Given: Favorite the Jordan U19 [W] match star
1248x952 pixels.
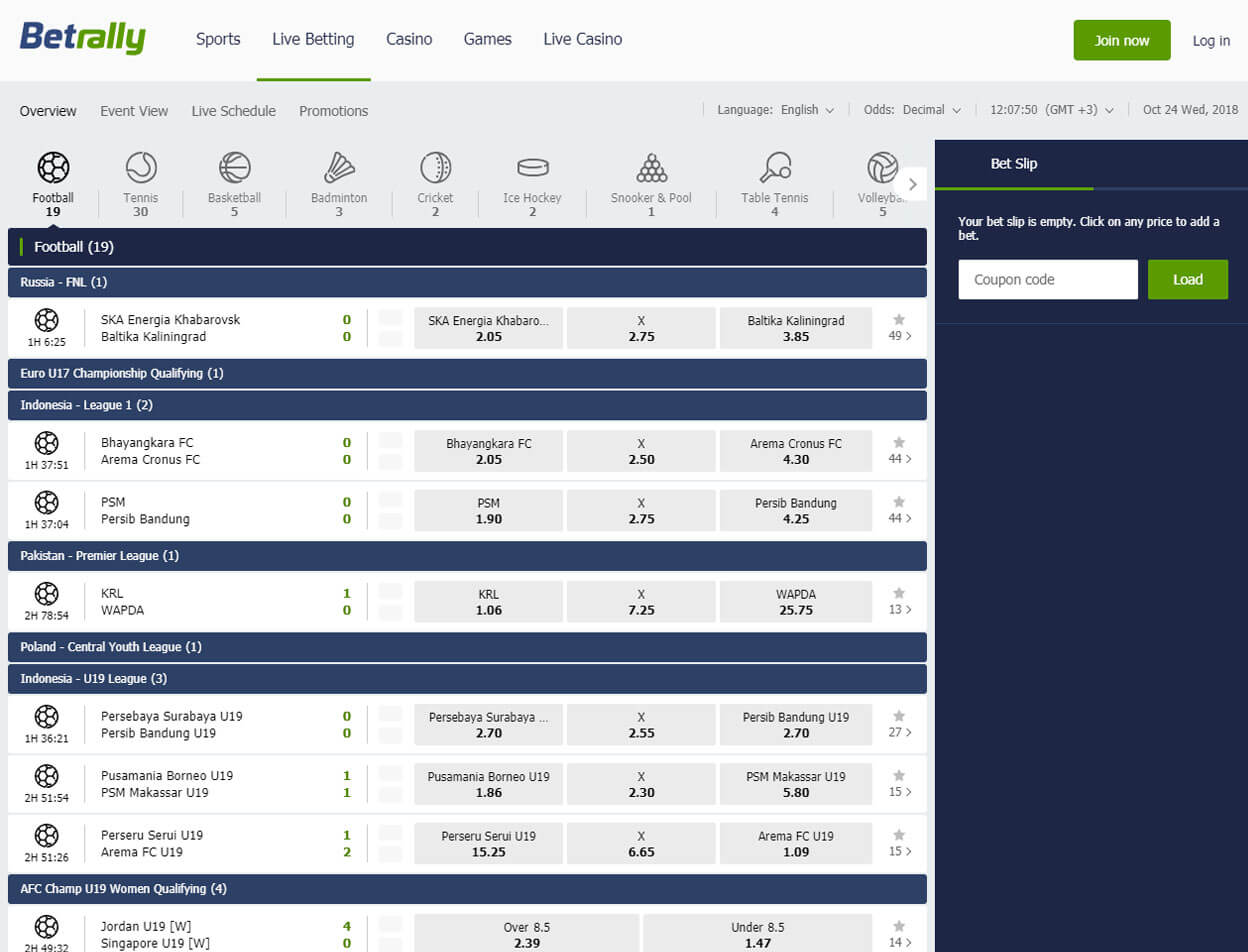Looking at the screenshot, I should [899, 926].
